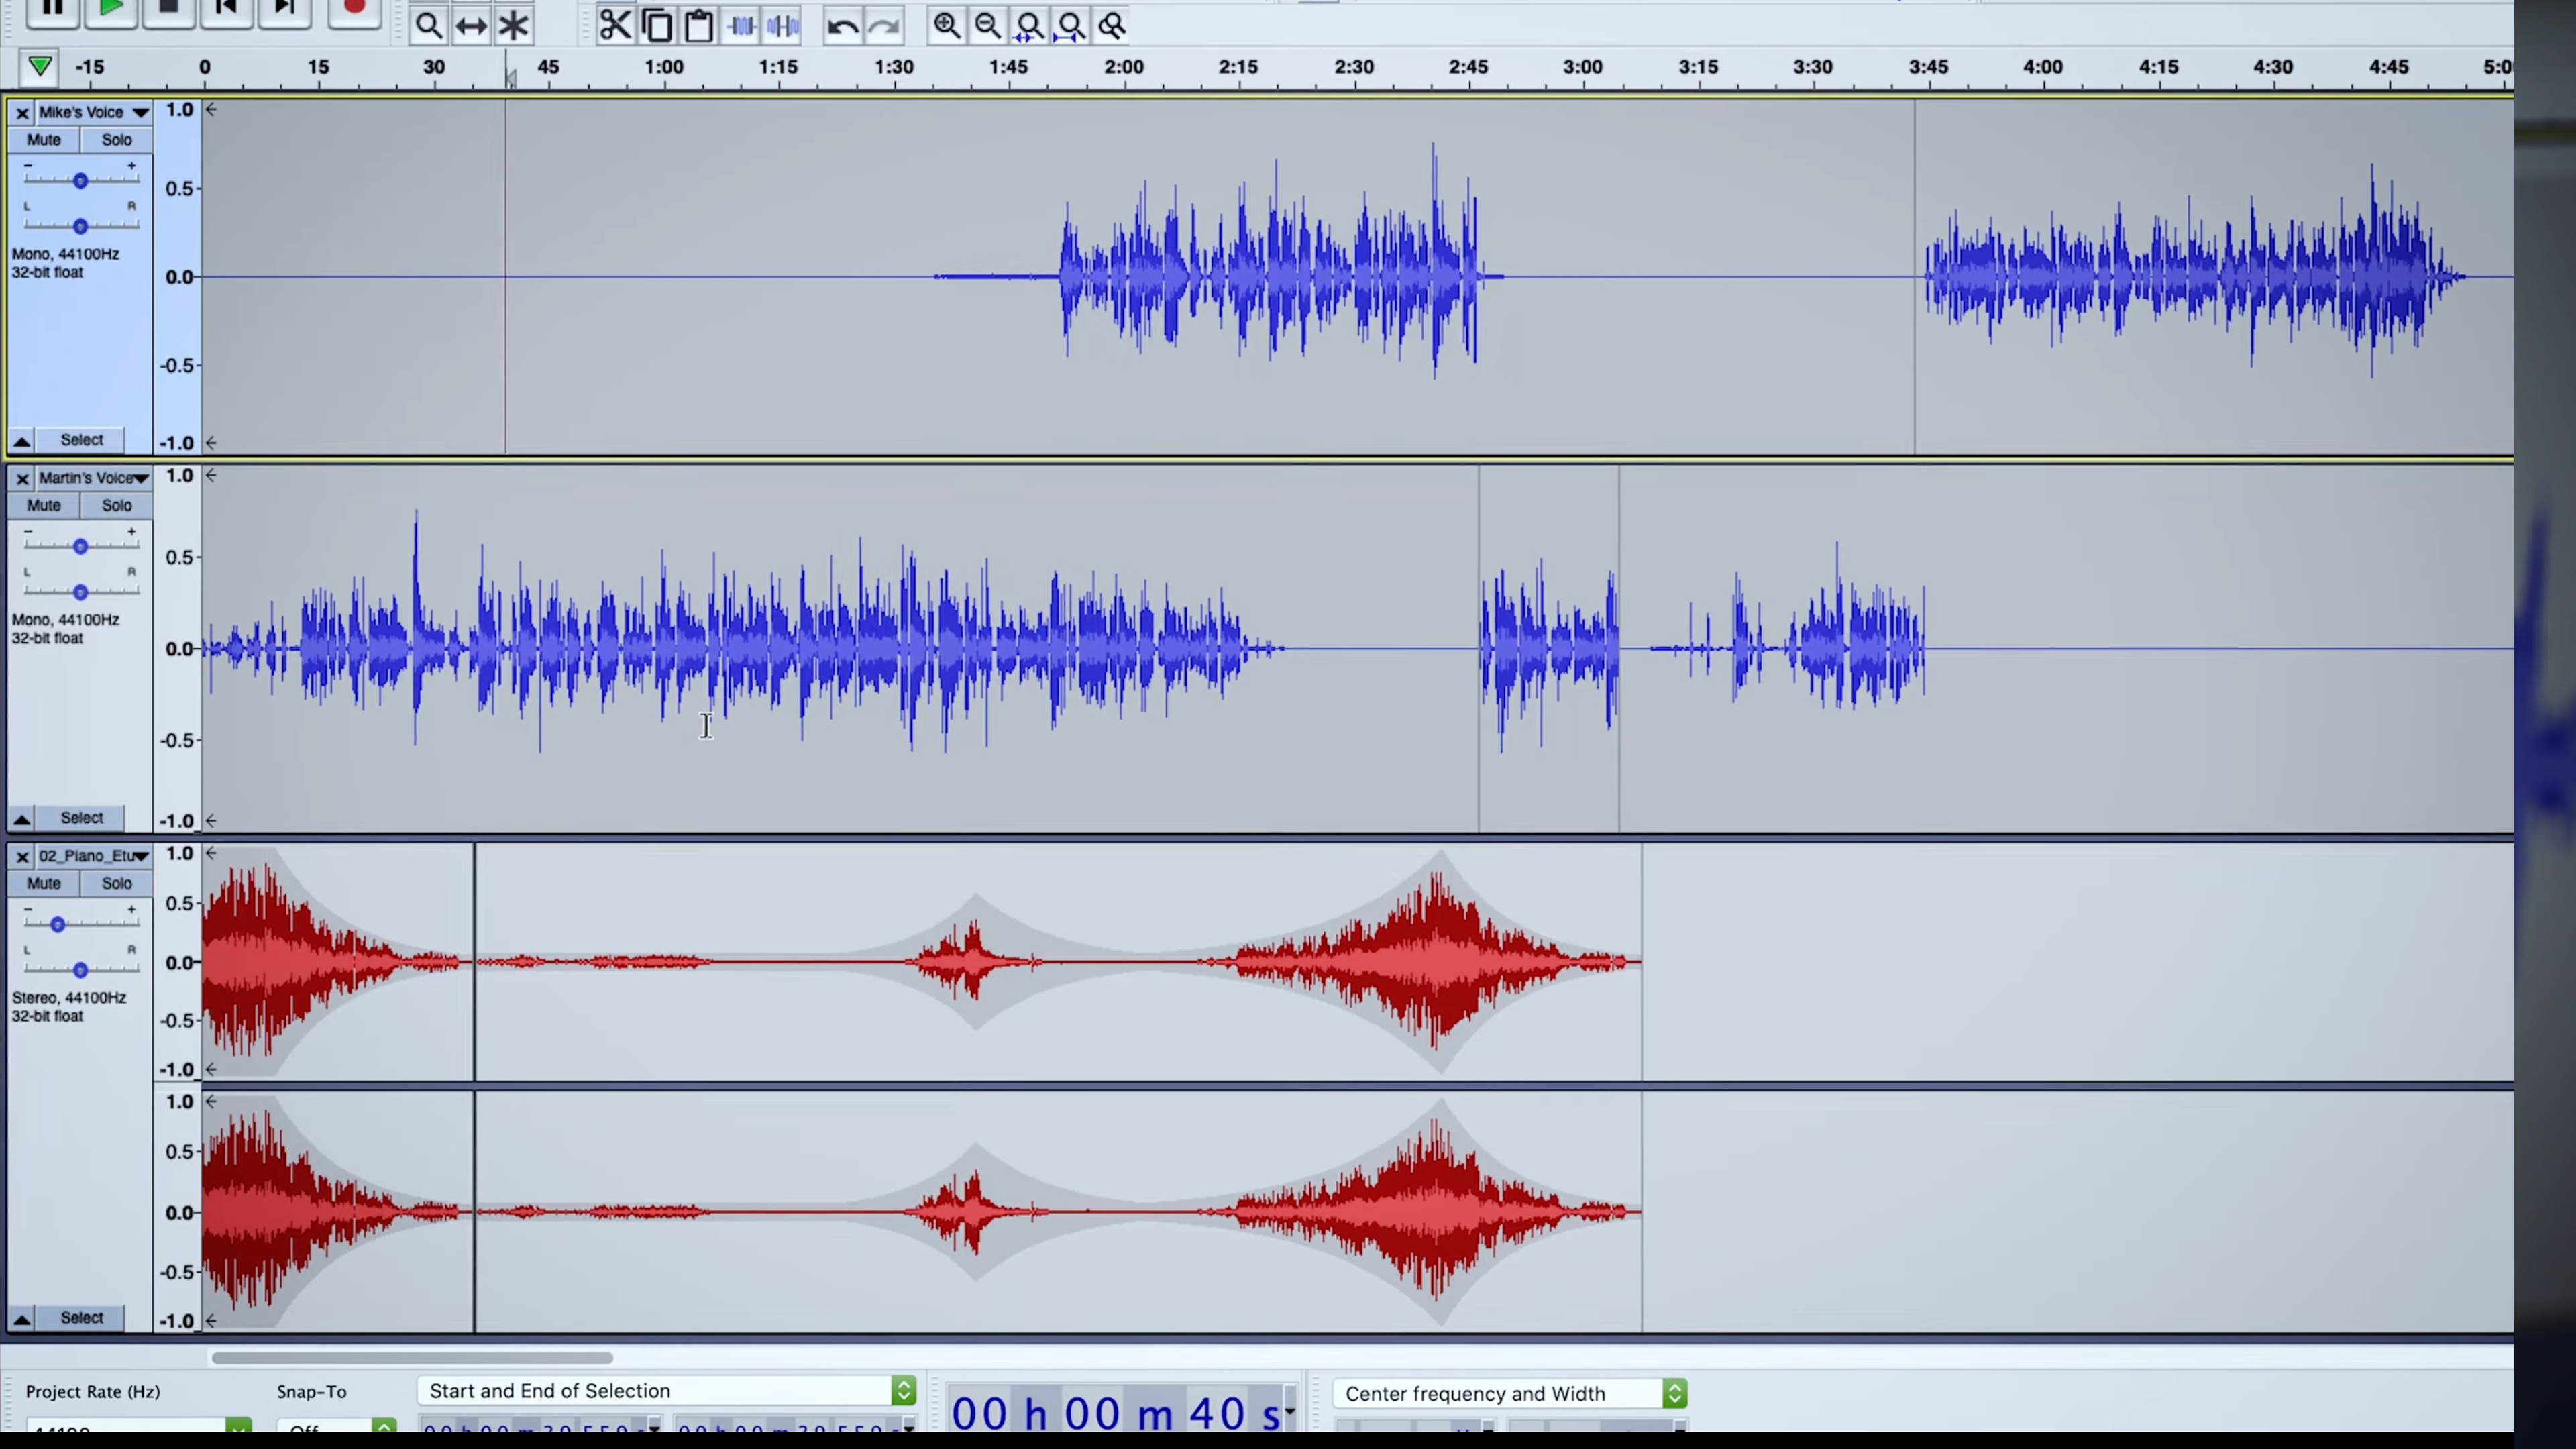
Task: Click Select on the Martin's Voice track
Action: [81, 817]
